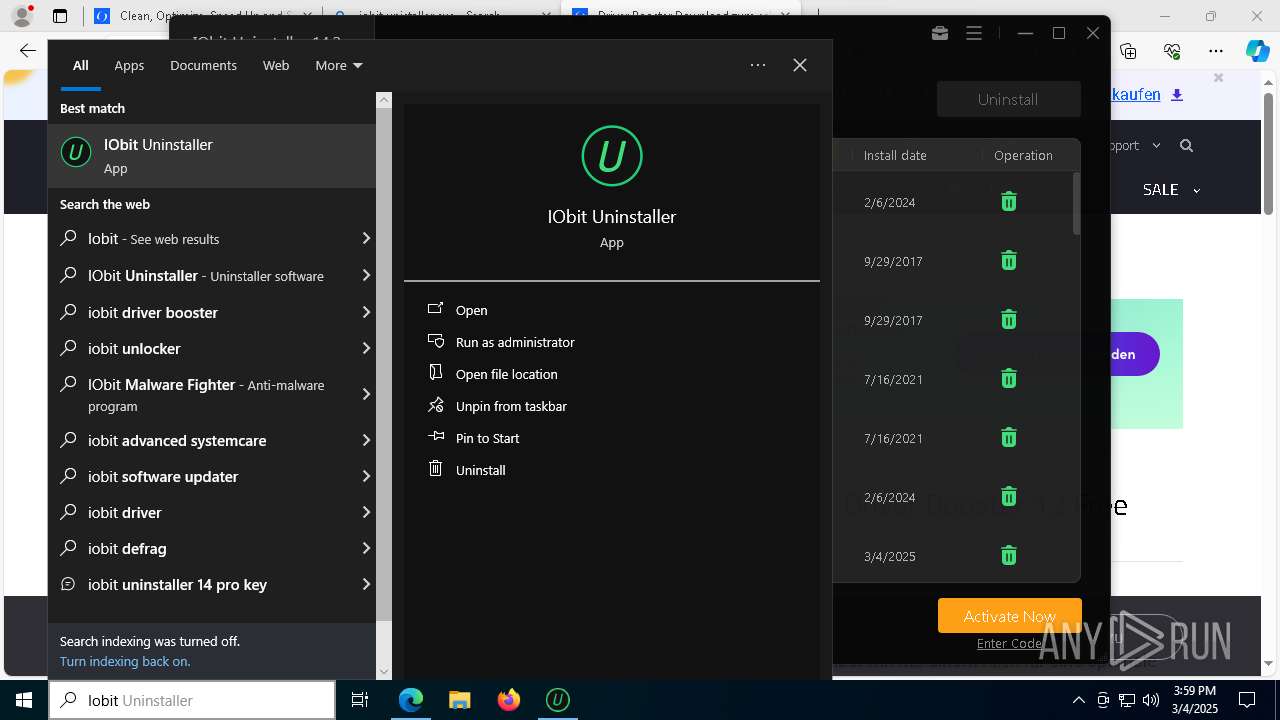Click the greyed Uninstall button in IObit window
The image size is (1280, 720).
coord(1008,99)
